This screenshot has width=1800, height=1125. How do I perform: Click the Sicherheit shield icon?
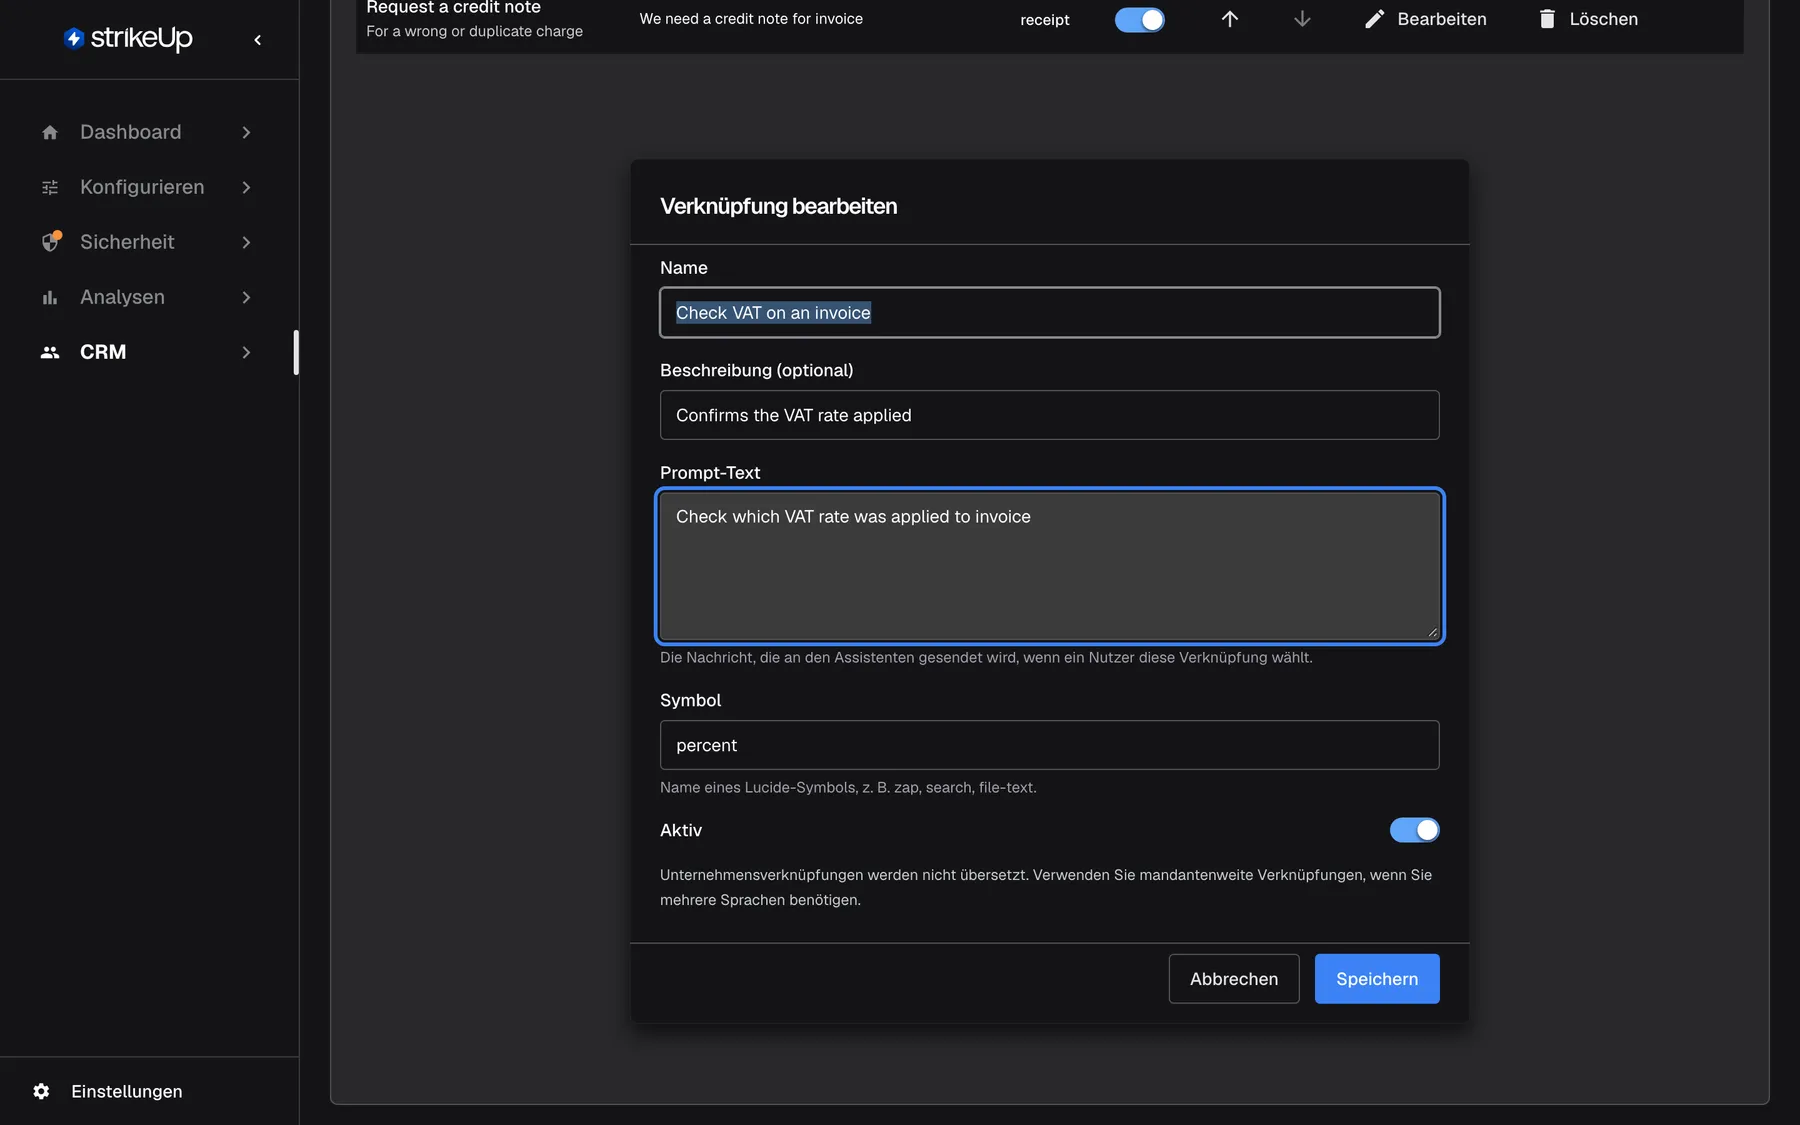tap(50, 242)
